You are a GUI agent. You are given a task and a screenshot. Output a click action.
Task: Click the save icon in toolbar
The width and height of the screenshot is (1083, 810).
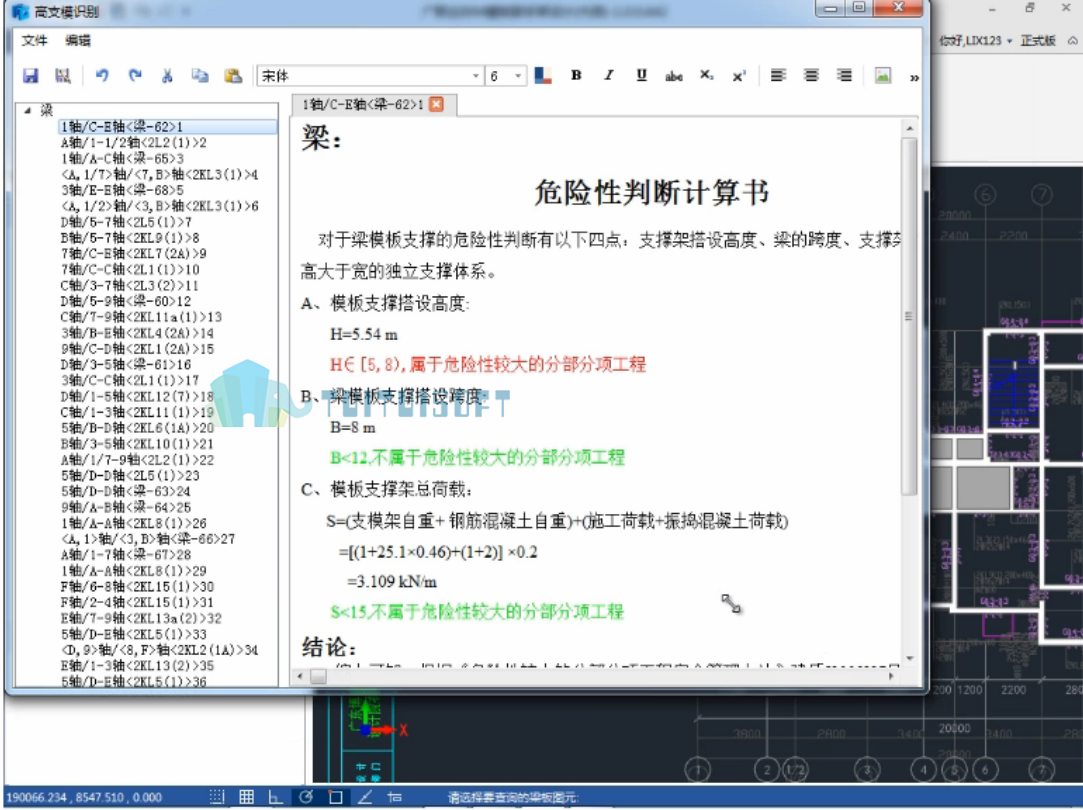[30, 75]
